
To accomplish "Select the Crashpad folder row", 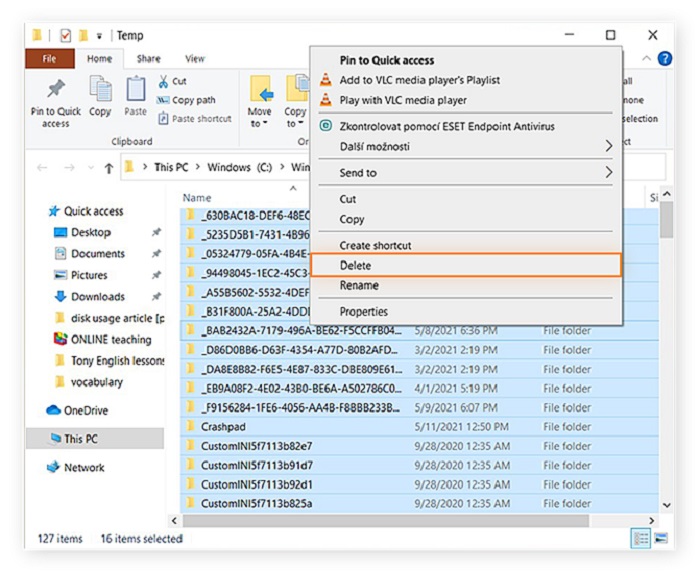I will (420, 427).
